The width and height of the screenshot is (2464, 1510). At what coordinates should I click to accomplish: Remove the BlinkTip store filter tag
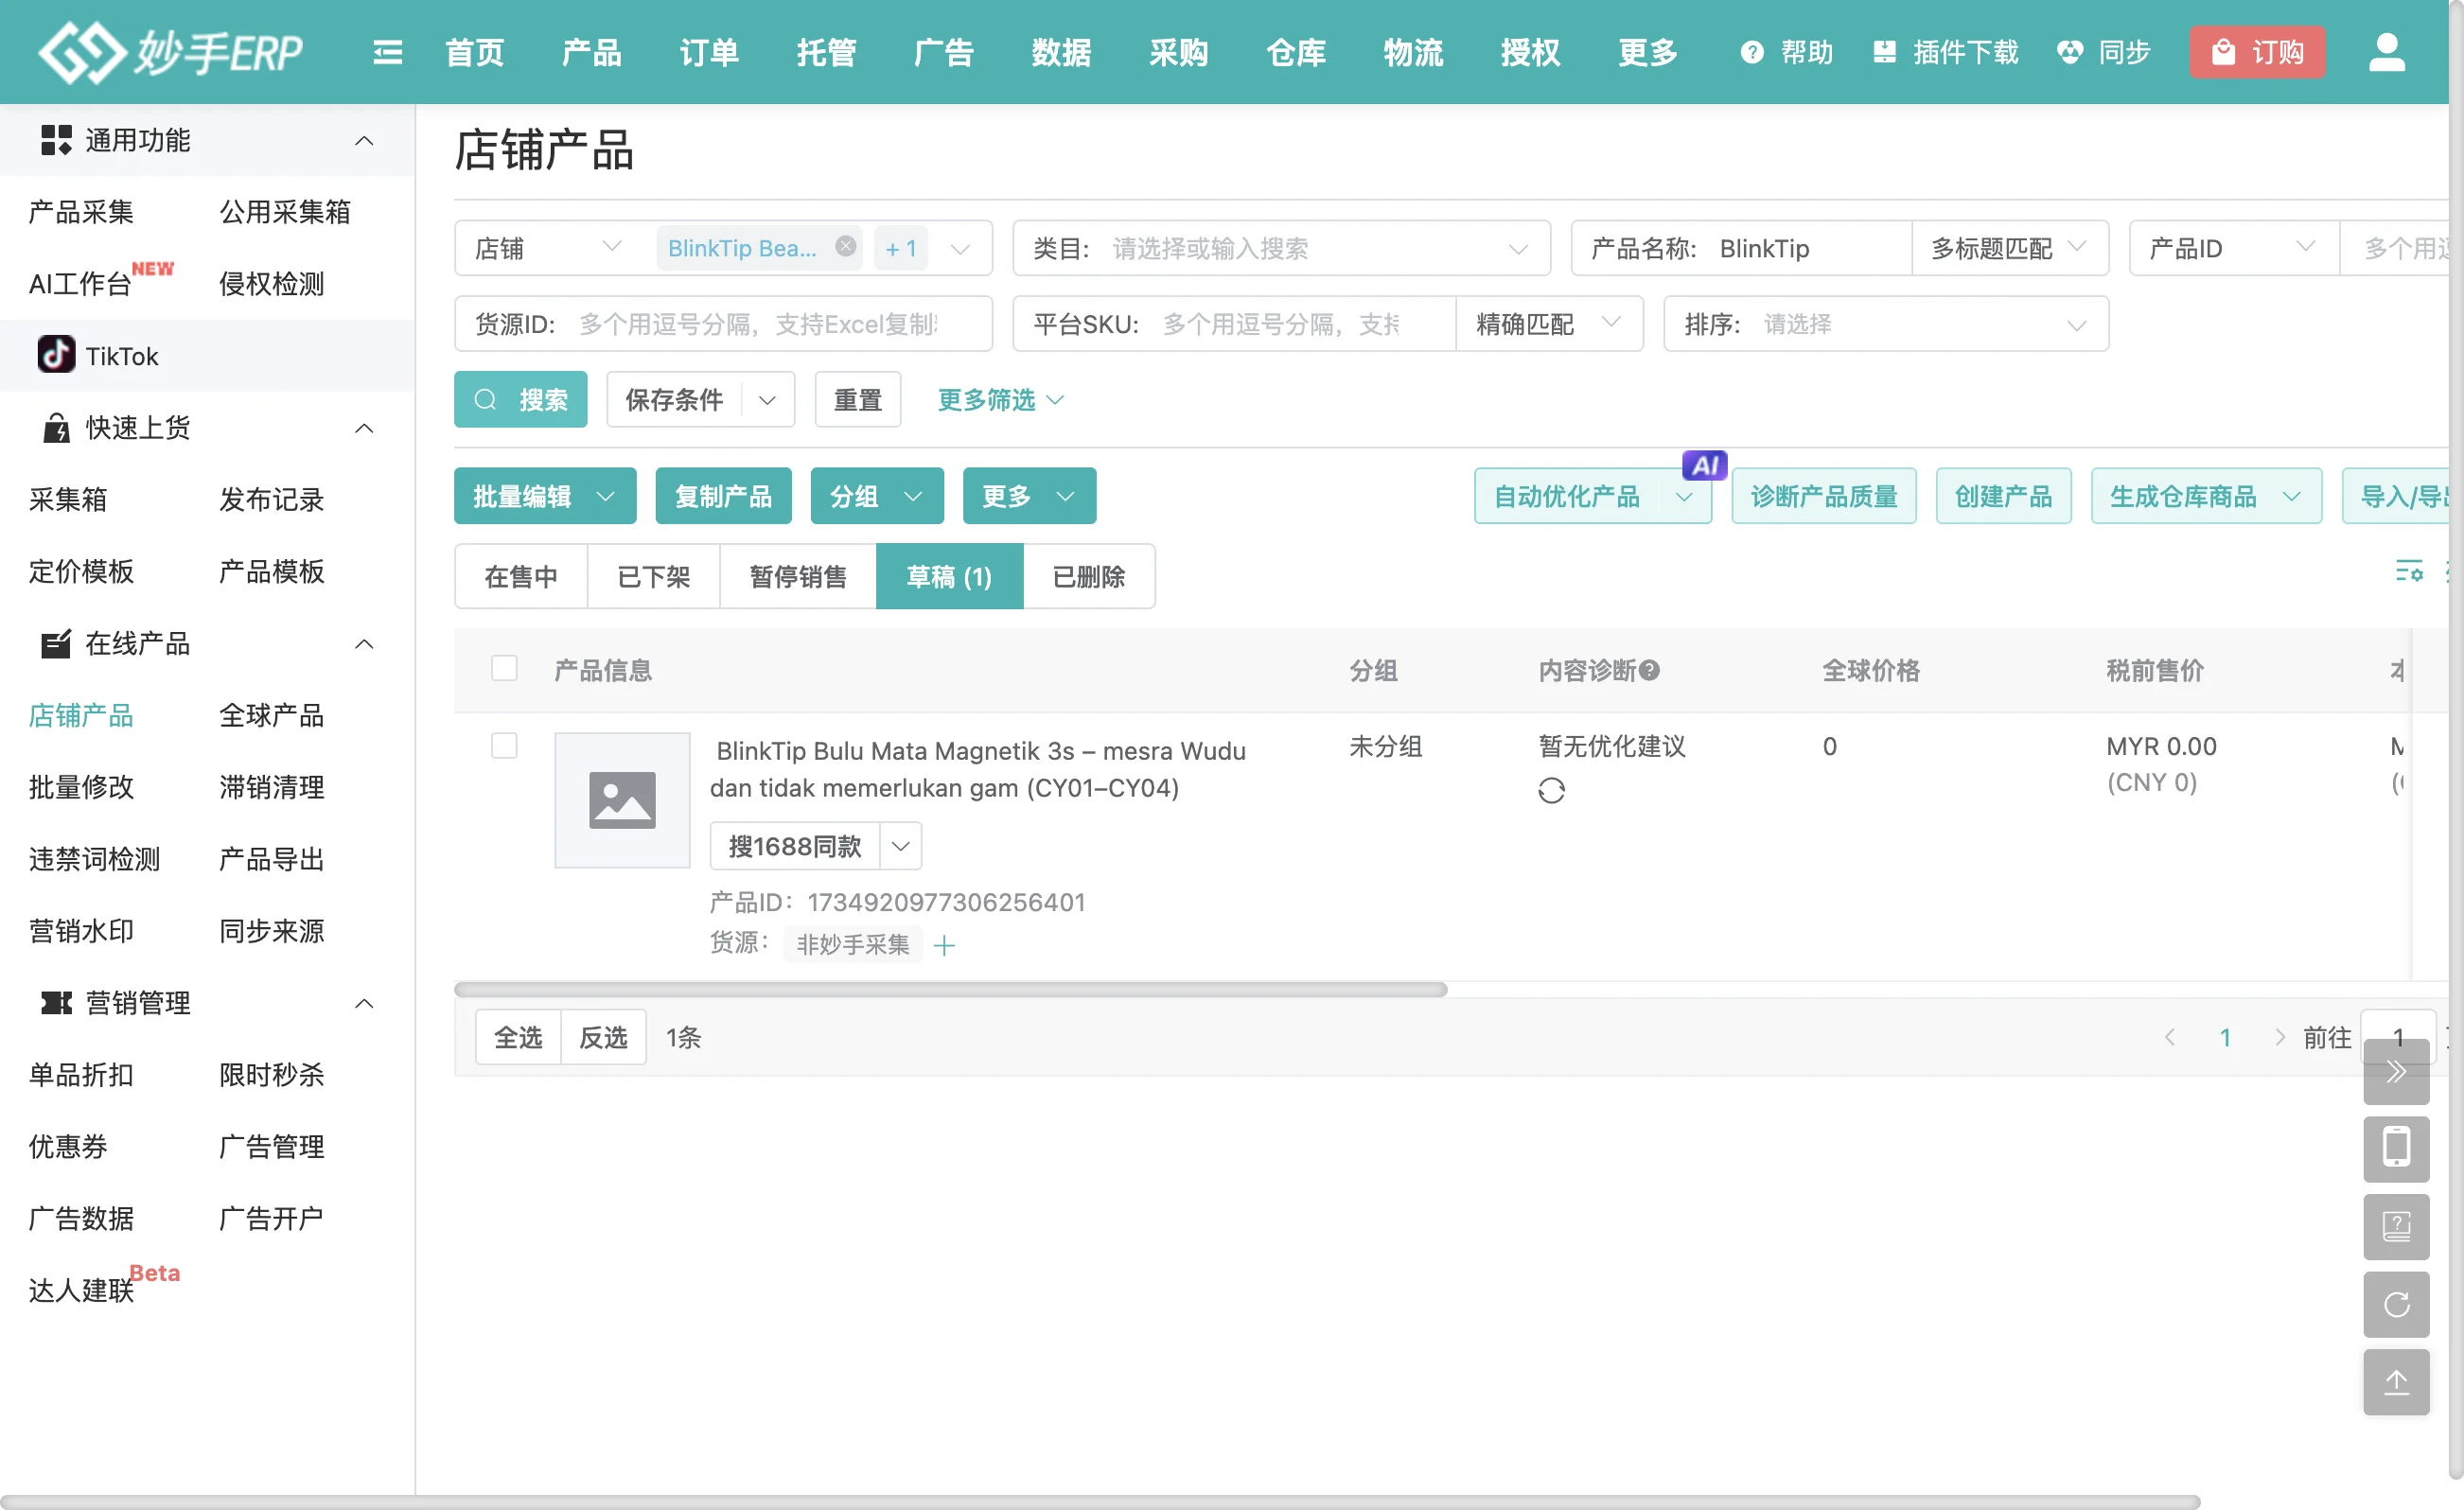coord(846,246)
